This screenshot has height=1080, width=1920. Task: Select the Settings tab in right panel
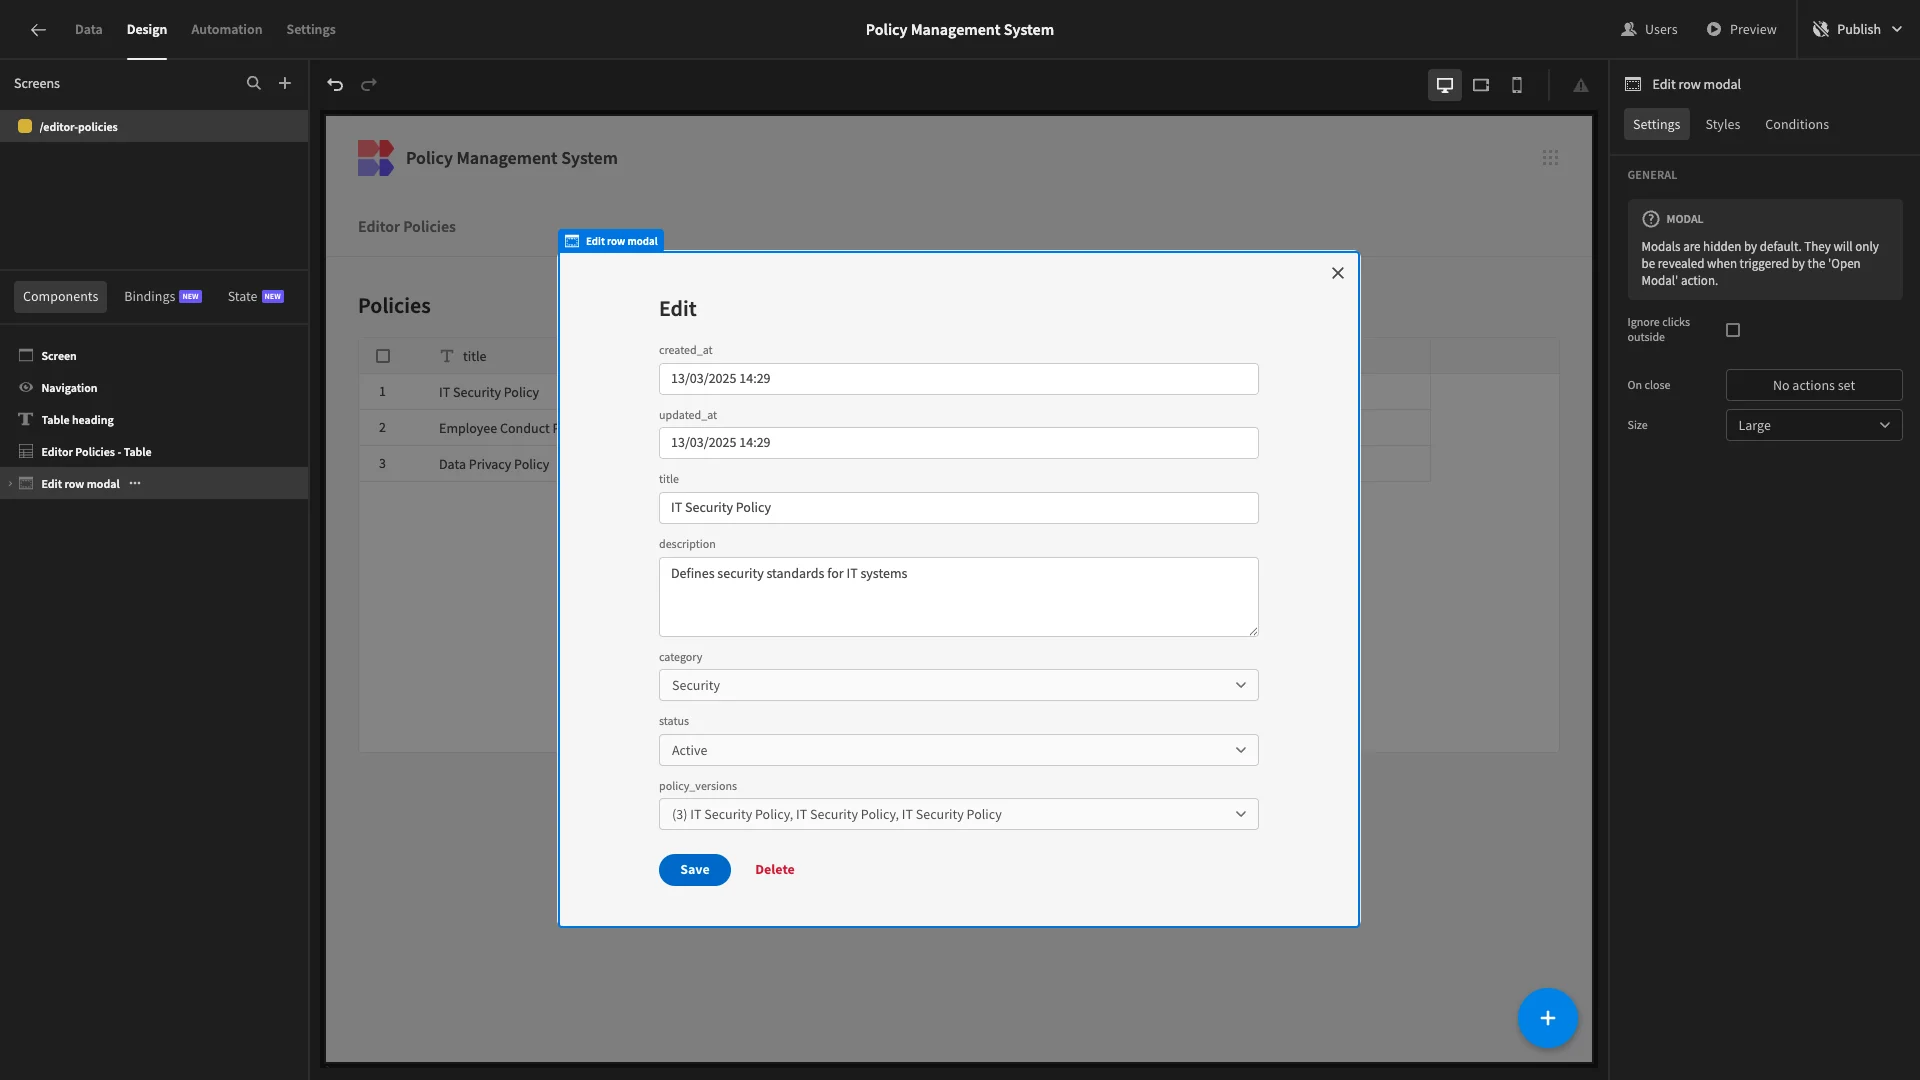tap(1656, 124)
